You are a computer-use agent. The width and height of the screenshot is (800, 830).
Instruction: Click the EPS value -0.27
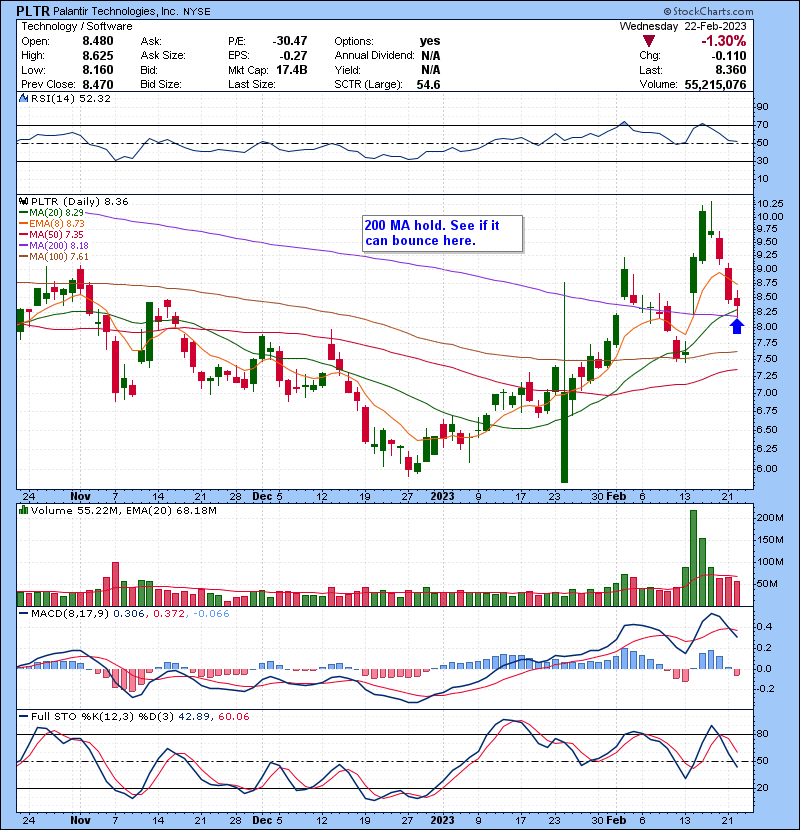[293, 55]
